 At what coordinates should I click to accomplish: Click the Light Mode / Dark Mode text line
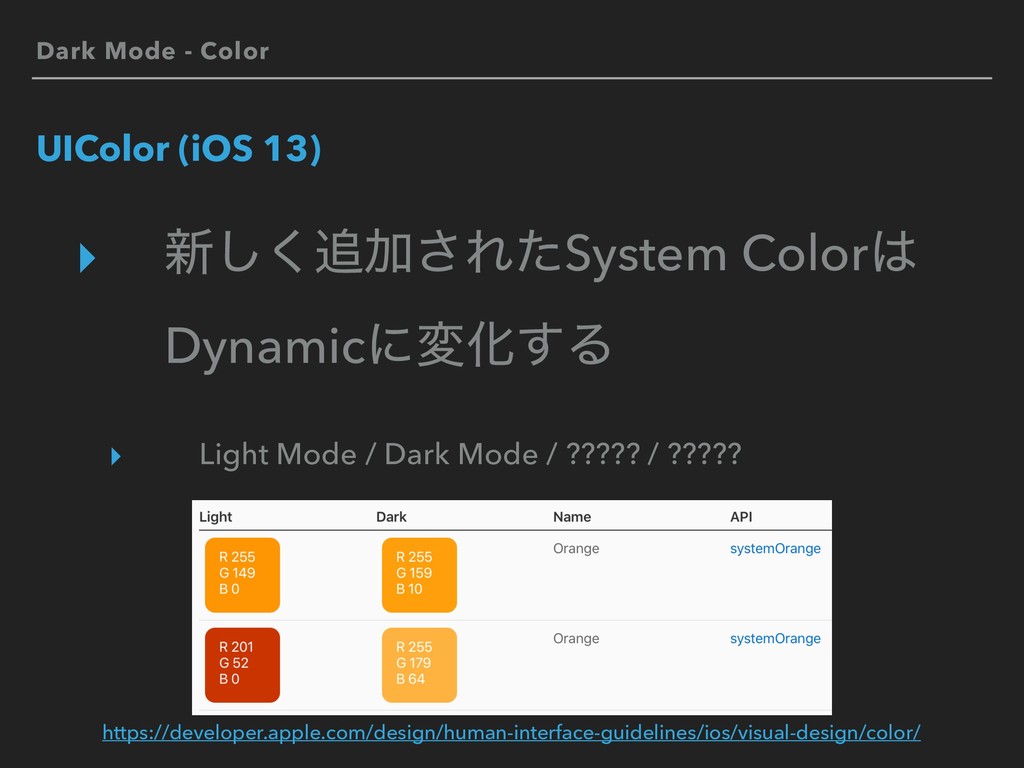pos(470,455)
